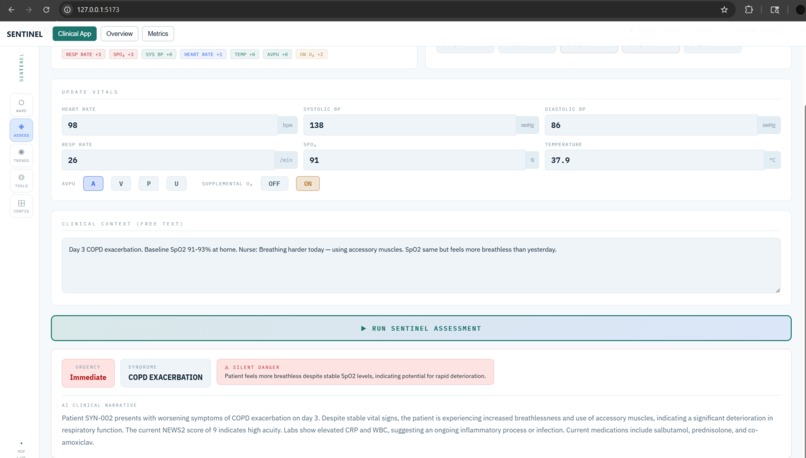The height and width of the screenshot is (458, 806).
Task: Switch to the Metrics tab
Action: 158,33
